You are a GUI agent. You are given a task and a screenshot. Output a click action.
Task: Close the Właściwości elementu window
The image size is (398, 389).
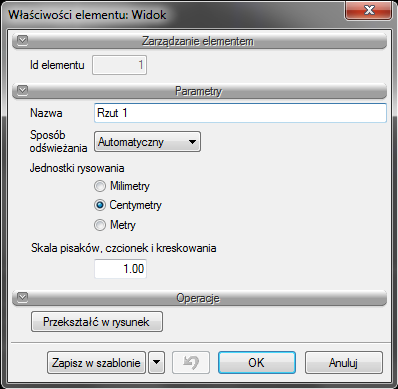[368, 10]
